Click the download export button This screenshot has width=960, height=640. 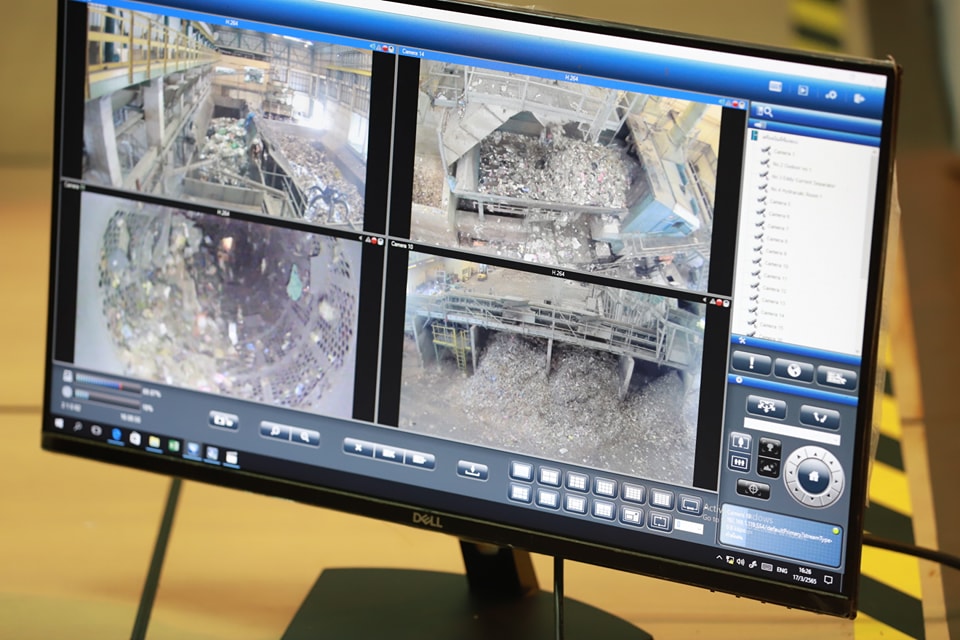tap(473, 469)
